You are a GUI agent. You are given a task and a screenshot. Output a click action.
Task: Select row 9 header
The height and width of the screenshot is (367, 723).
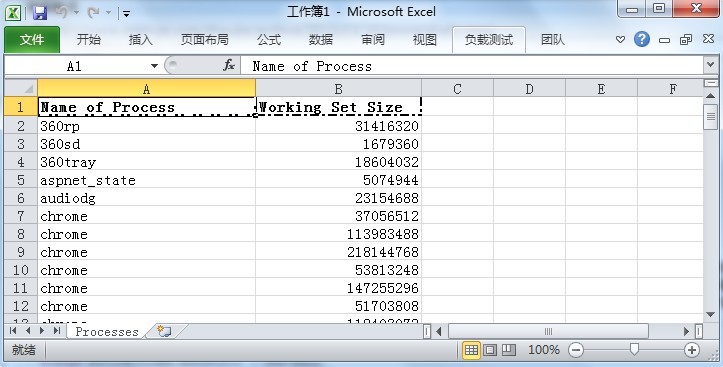tap(21, 252)
